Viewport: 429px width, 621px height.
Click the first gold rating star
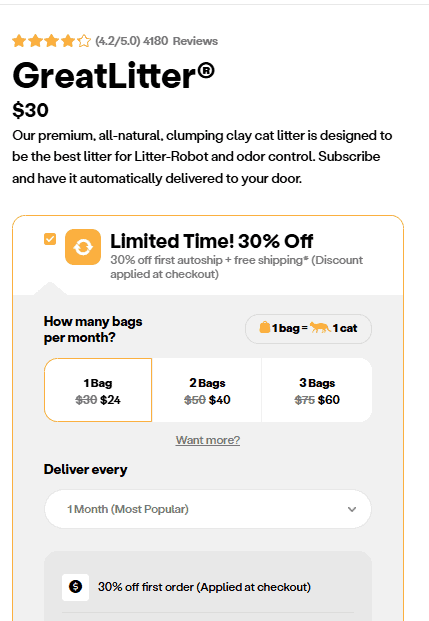[x=19, y=41]
